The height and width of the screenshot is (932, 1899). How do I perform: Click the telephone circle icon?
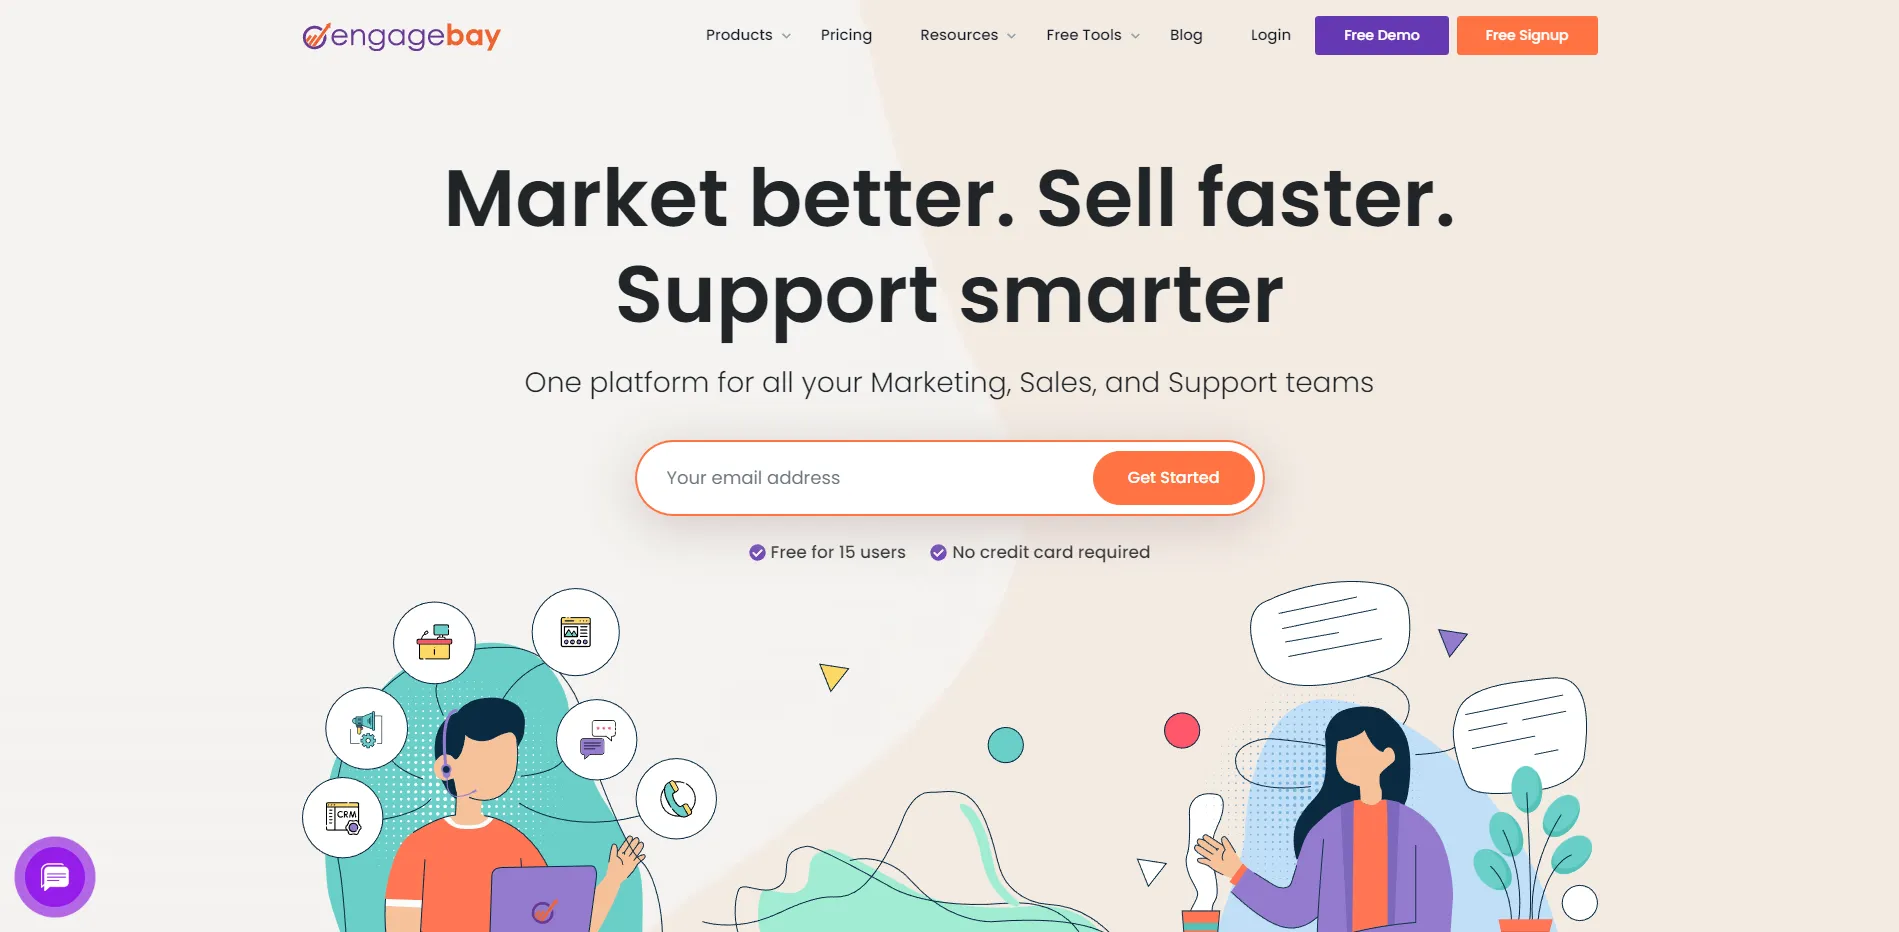(x=677, y=798)
